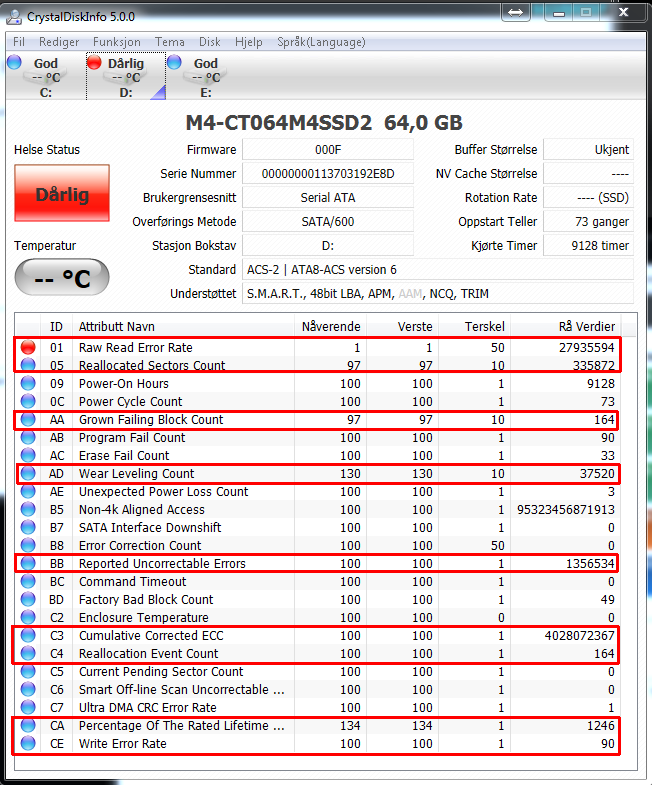Click the Serial ATA interface field
The height and width of the screenshot is (785, 652).
click(x=328, y=198)
